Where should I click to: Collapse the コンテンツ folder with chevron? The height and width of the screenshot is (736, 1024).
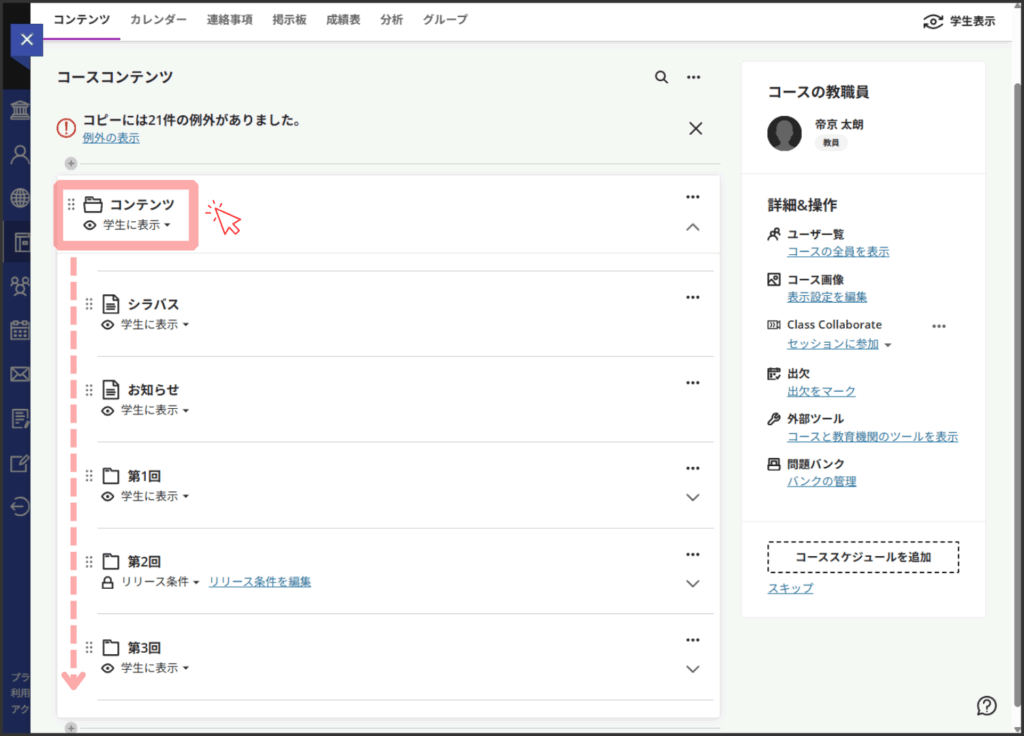693,228
